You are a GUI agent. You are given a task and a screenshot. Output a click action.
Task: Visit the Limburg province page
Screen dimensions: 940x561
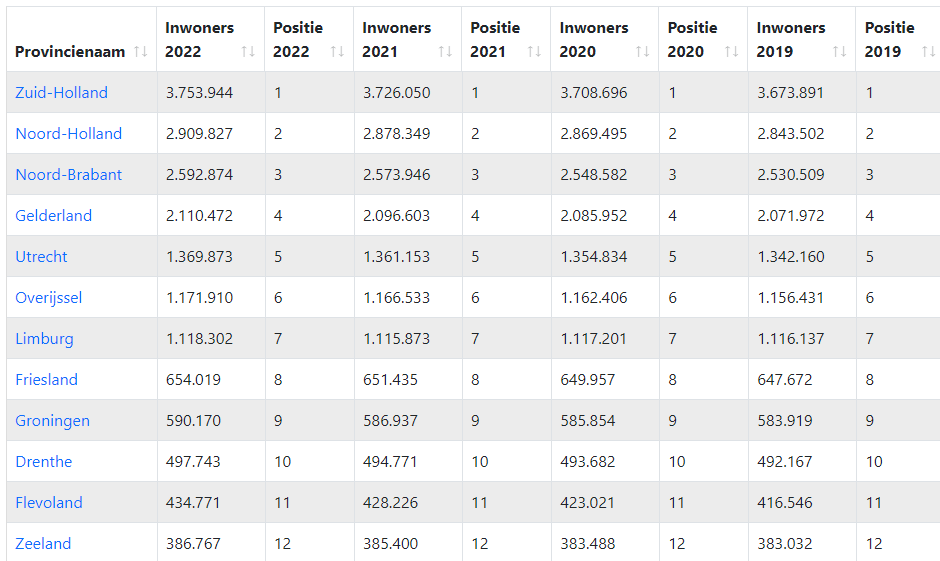(x=44, y=339)
